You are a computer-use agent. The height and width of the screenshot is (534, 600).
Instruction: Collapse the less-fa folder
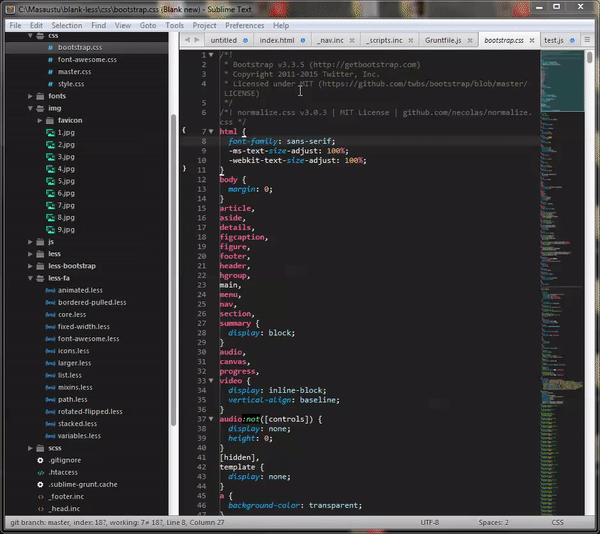click(x=30, y=278)
